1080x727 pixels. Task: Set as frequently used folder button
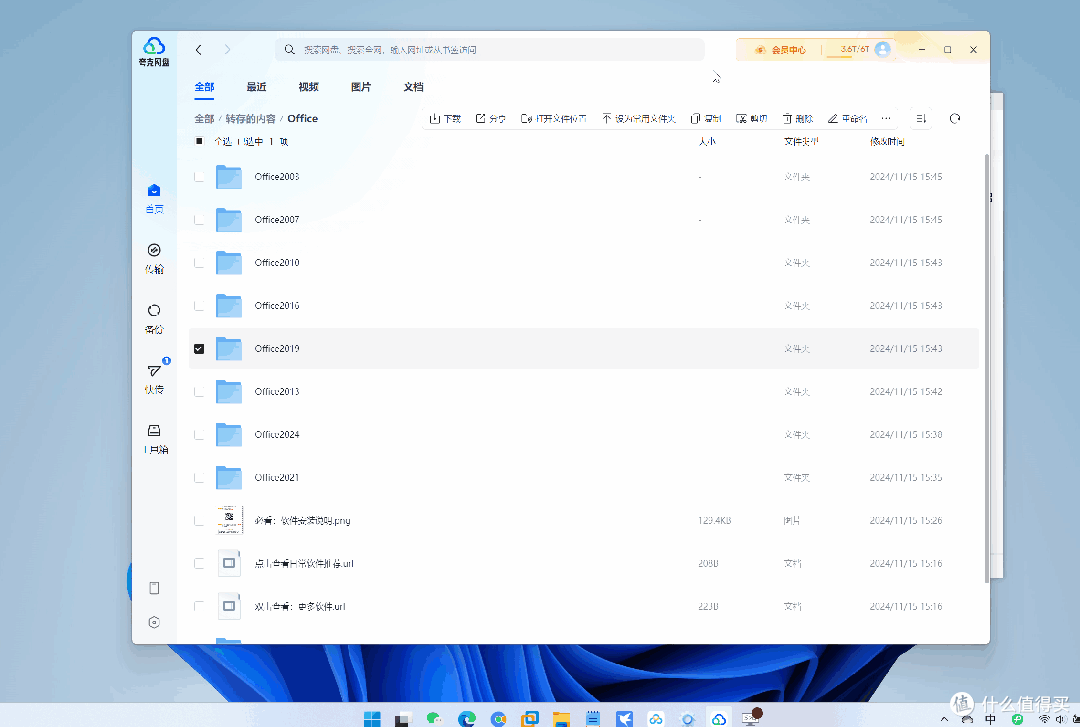coord(638,119)
